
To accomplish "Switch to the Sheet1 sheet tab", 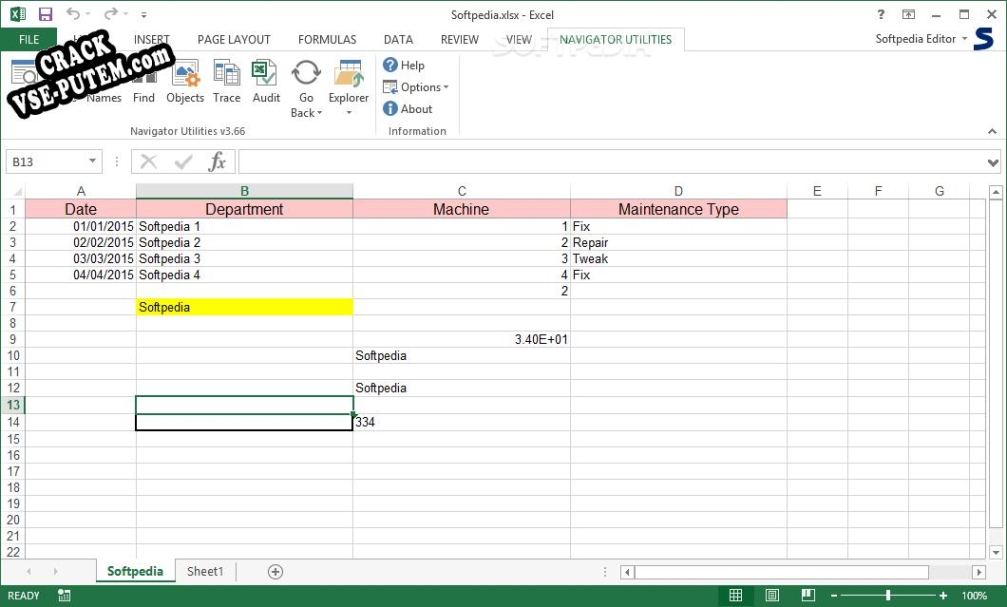I will point(205,571).
